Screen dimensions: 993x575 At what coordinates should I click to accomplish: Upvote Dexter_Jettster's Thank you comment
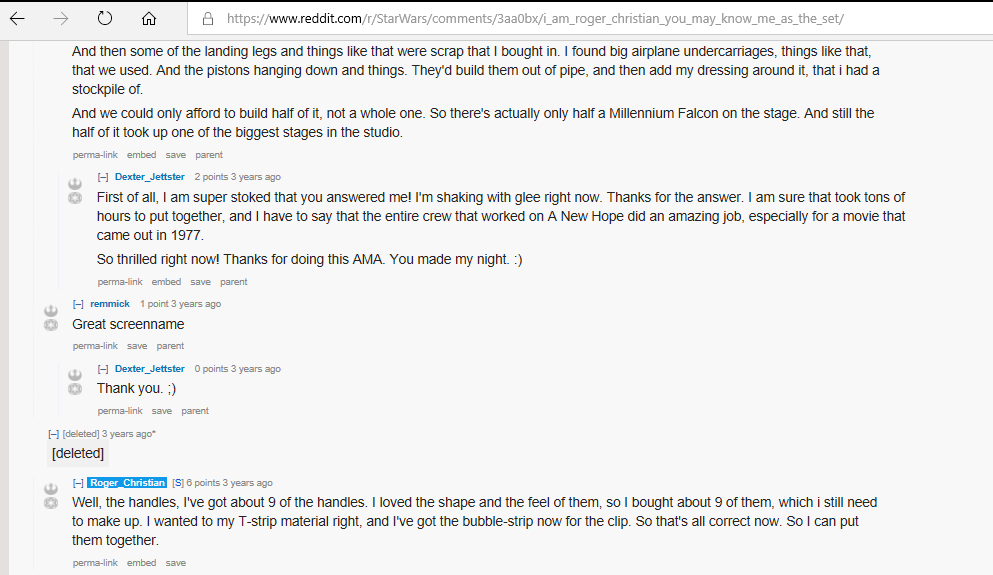tap(75, 375)
